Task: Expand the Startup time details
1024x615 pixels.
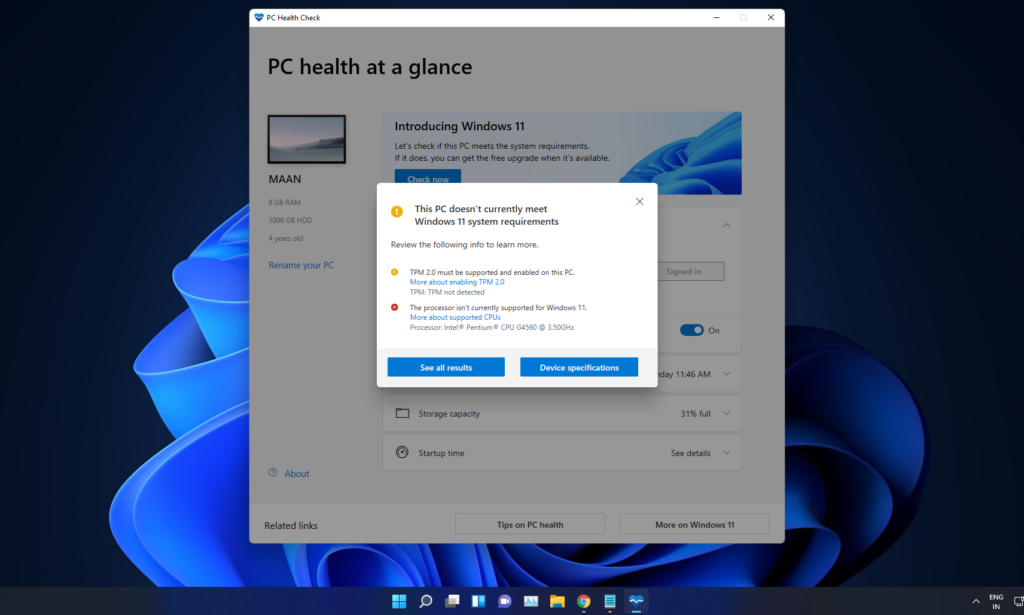Action: click(x=727, y=453)
